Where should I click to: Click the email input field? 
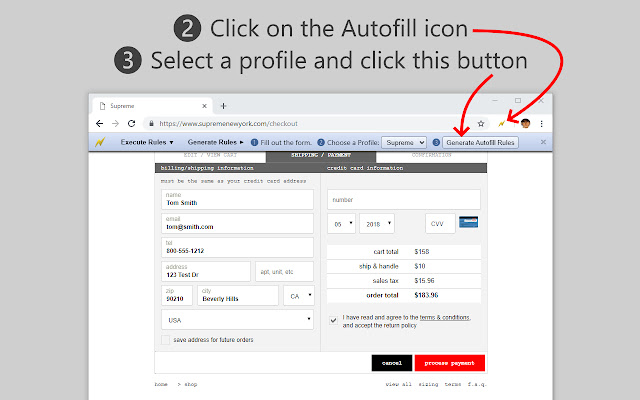point(237,223)
